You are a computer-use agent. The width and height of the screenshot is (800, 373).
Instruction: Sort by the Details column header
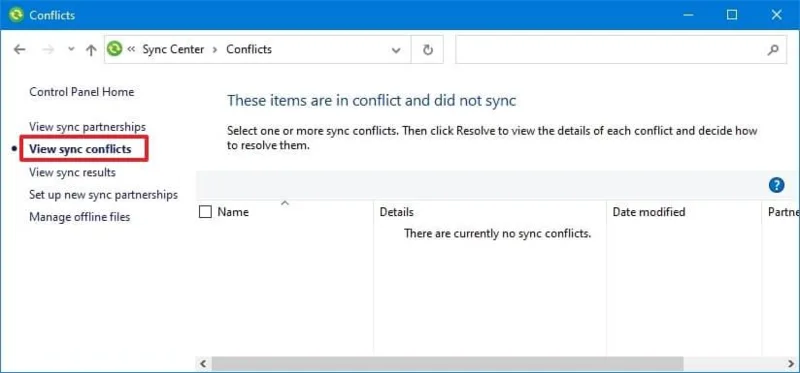click(396, 212)
